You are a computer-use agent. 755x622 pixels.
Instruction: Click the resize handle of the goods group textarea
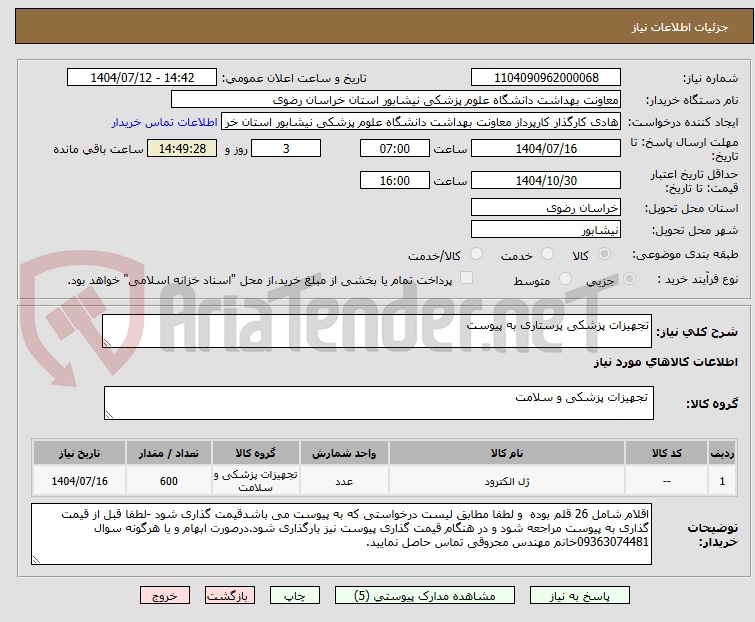[109, 415]
